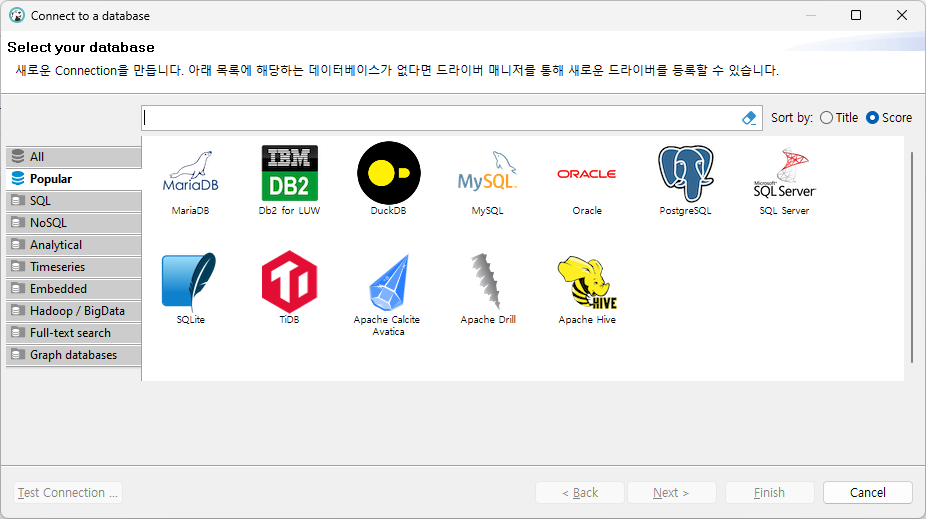Select the SQLite feather icon
The width and height of the screenshot is (926, 519).
[190, 282]
